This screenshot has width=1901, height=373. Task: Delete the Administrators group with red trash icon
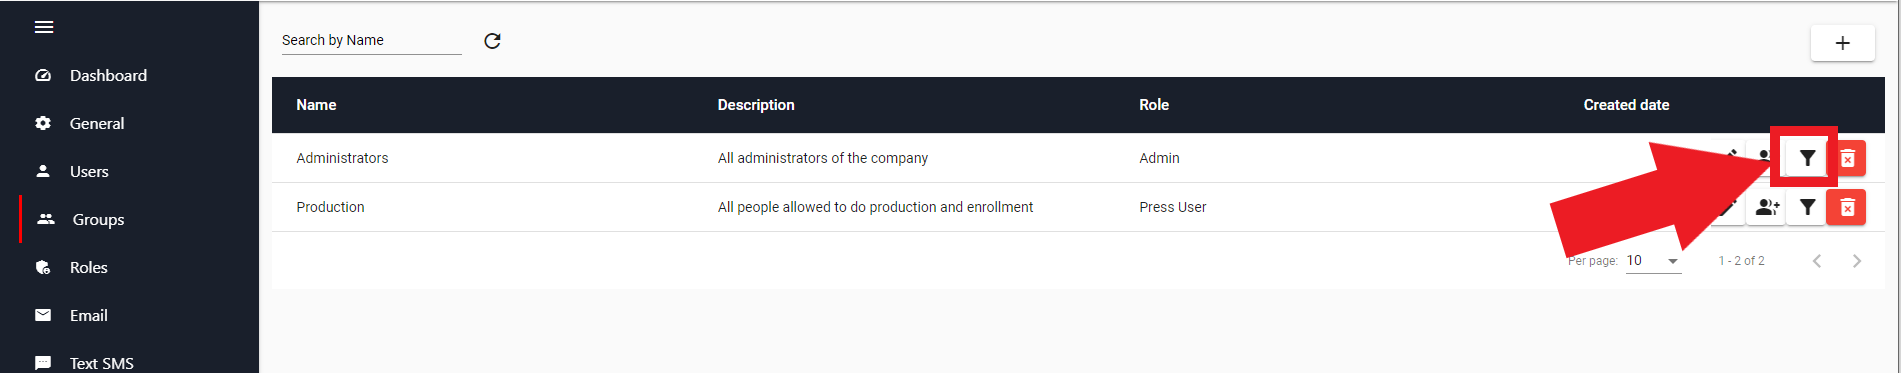(1847, 158)
